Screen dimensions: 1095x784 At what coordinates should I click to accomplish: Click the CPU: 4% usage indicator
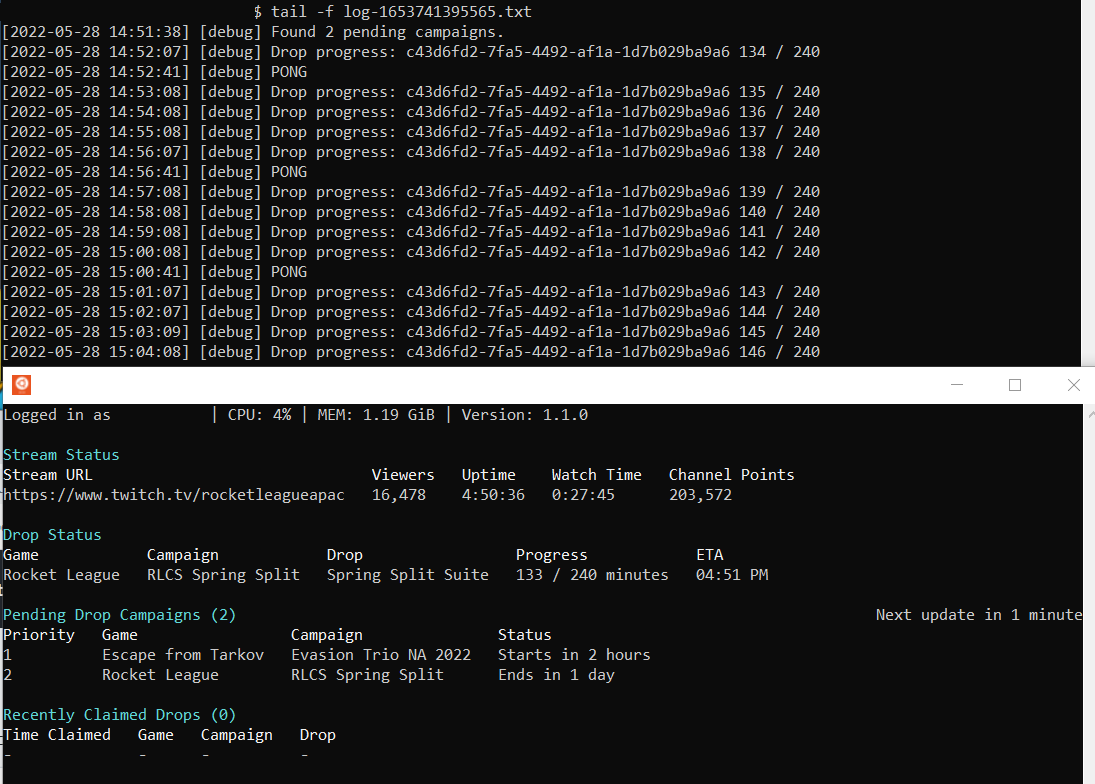click(x=261, y=414)
